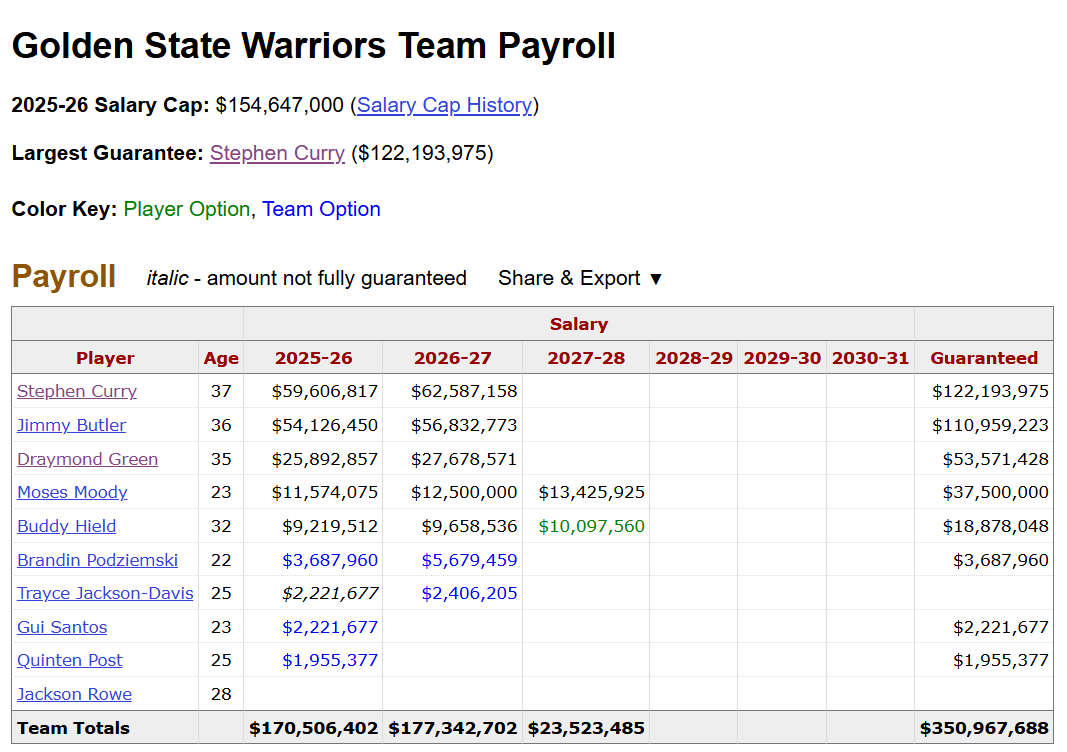Expand the Share & Export dropdown
This screenshot has width=1067, height=752.
pyautogui.click(x=580, y=278)
